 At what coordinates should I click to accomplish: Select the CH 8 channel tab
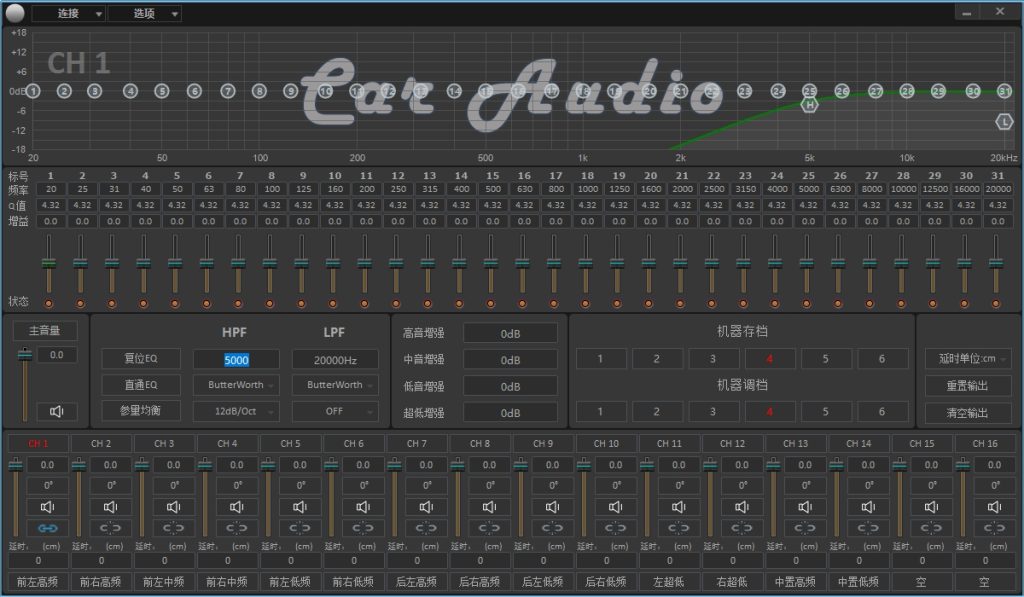pos(480,444)
